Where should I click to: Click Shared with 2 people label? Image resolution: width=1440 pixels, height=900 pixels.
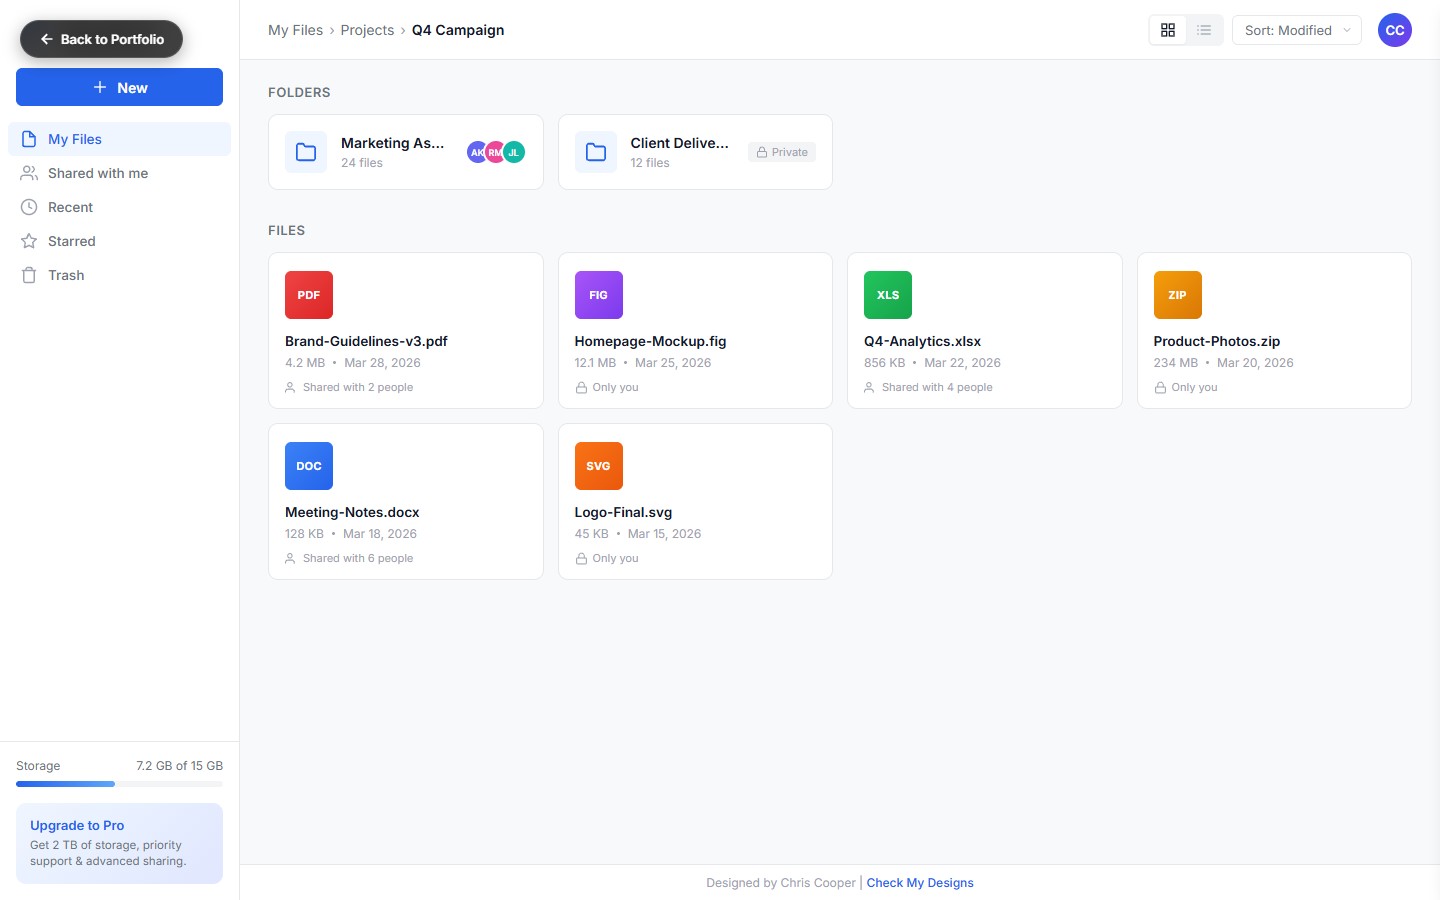[358, 387]
